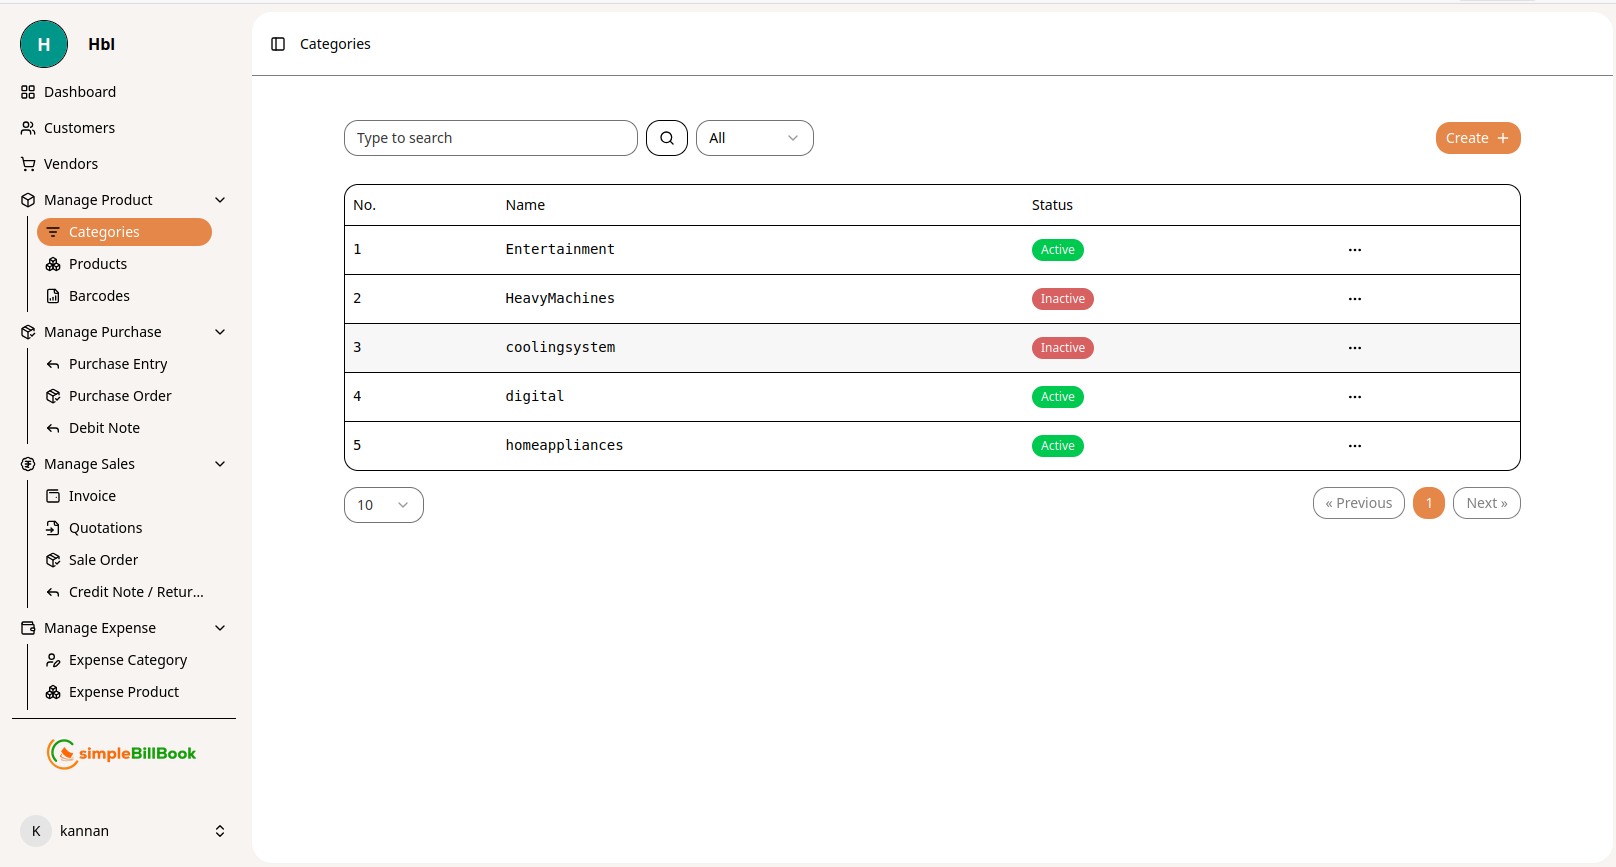Image resolution: width=1616 pixels, height=867 pixels.
Task: Focus the Type to search field
Action: tap(490, 138)
